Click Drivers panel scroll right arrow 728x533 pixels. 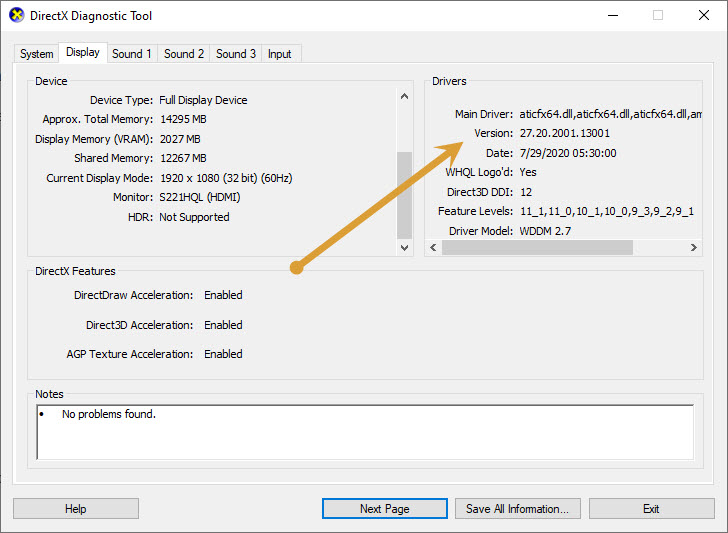pyautogui.click(x=694, y=247)
